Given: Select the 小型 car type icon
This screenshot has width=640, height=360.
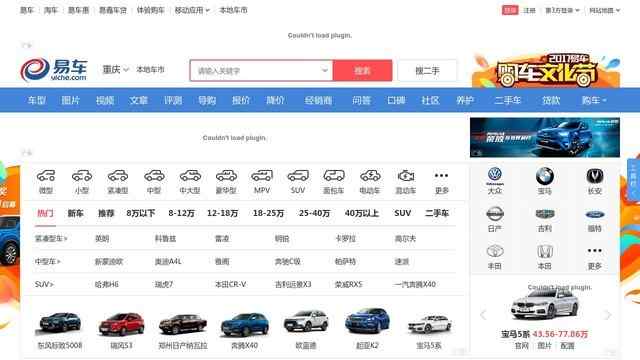Looking at the screenshot, I should (x=82, y=176).
